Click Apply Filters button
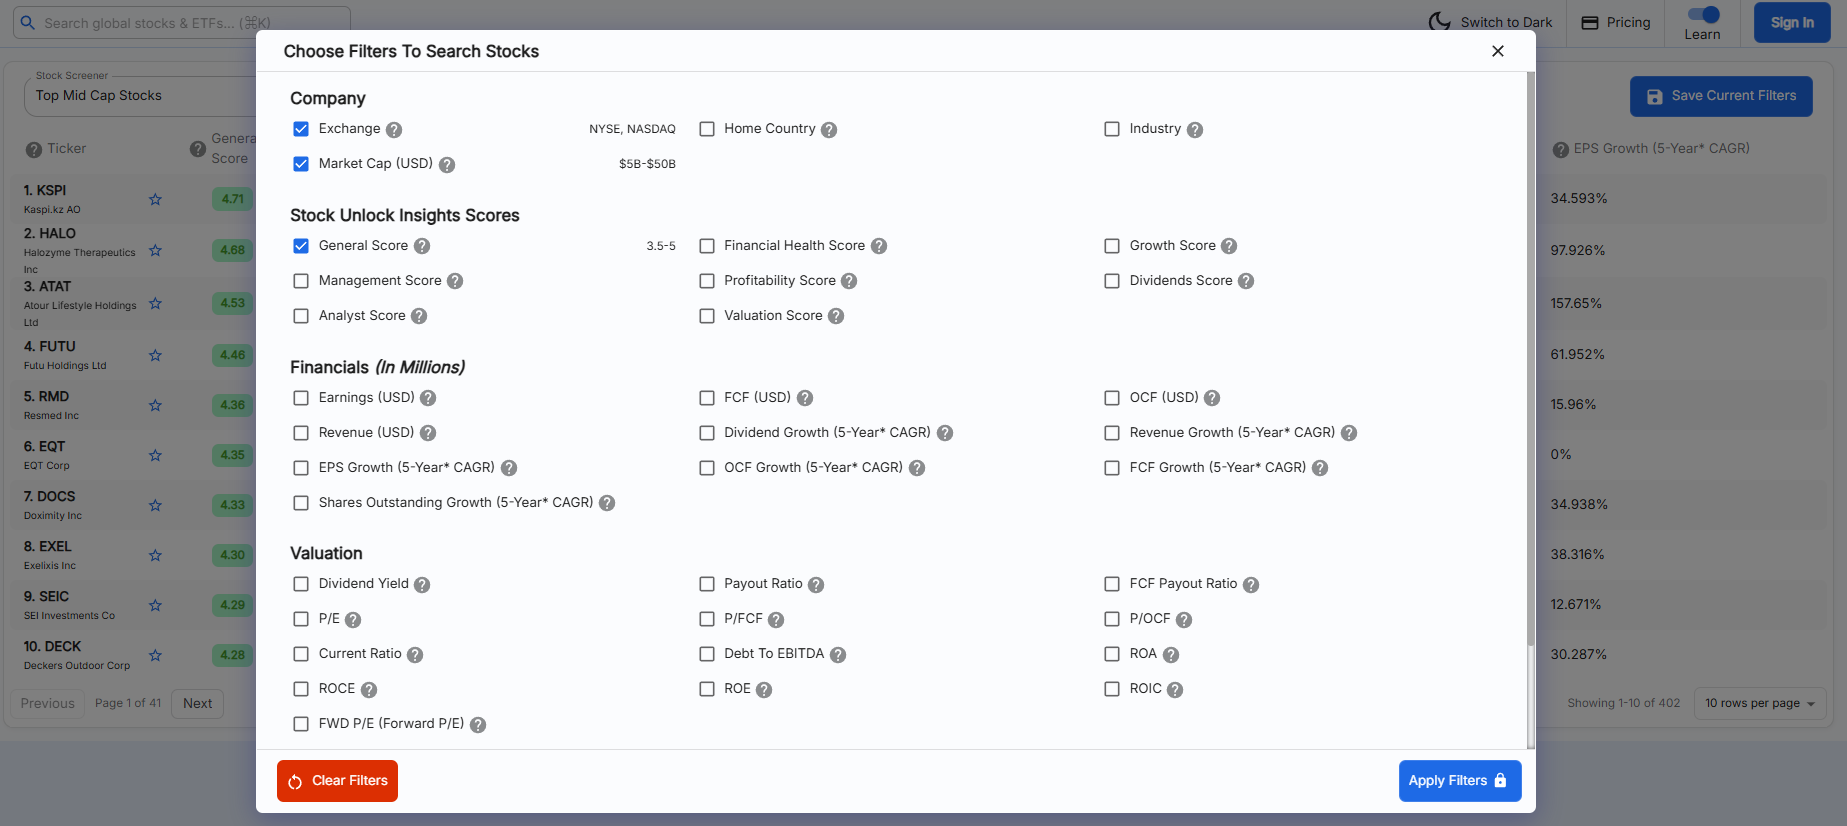 (1460, 781)
